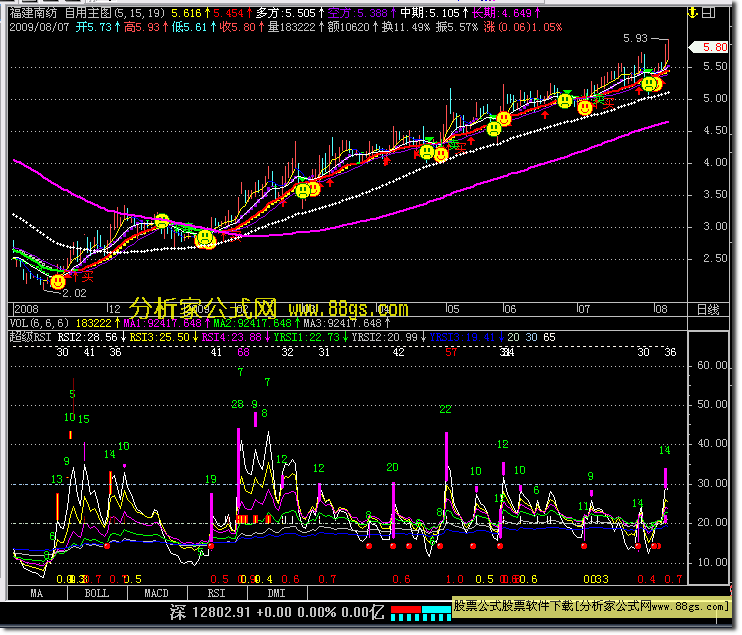Click the date 2009/08/07
Image resolution: width=742 pixels, height=635 pixels.
click(39, 27)
